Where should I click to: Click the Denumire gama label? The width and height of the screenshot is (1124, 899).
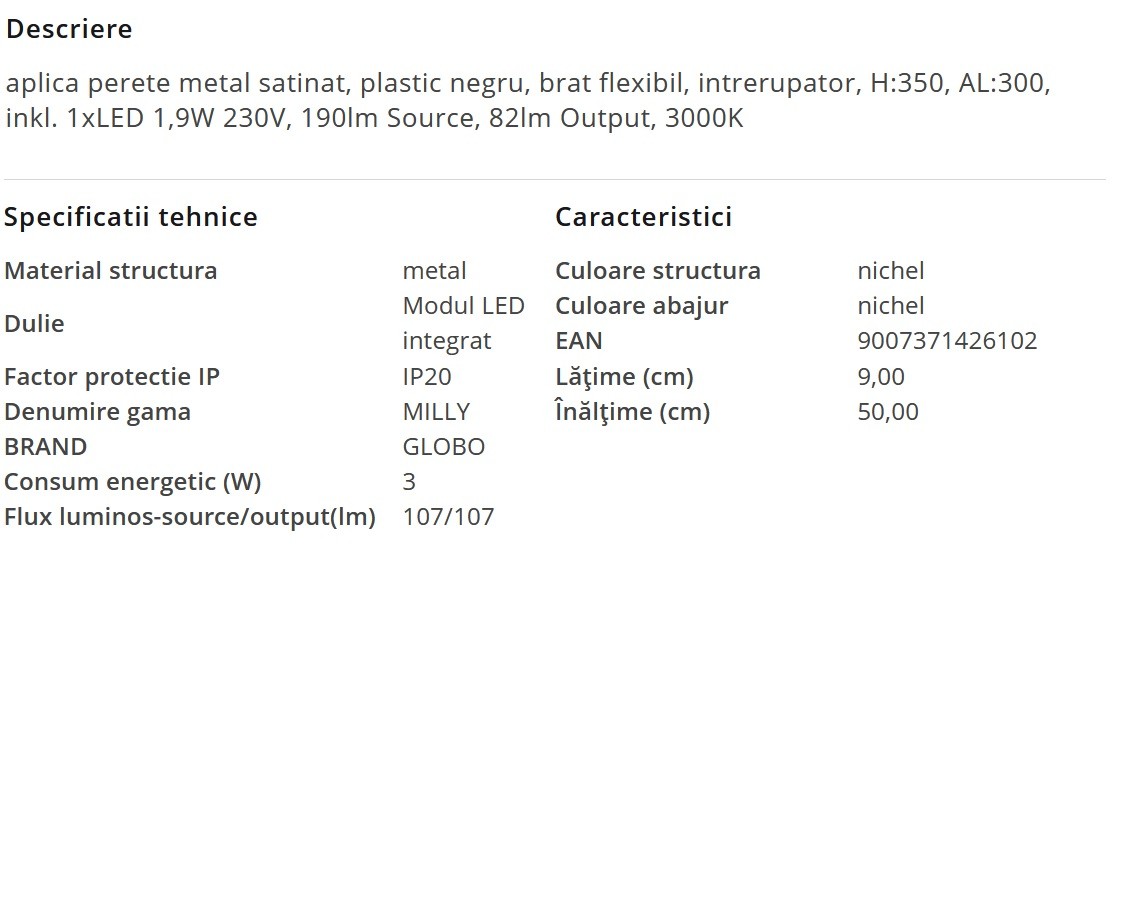coord(97,412)
